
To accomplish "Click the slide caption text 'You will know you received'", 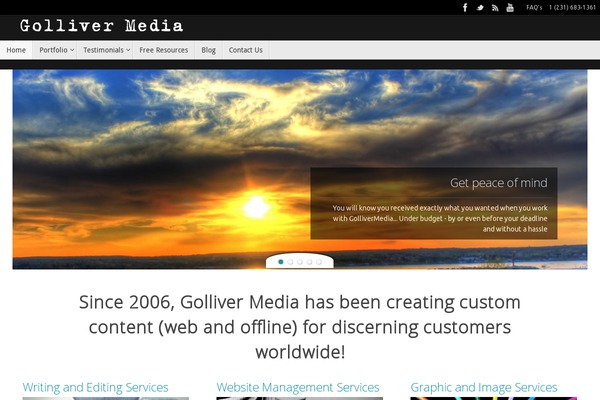I will (440, 219).
